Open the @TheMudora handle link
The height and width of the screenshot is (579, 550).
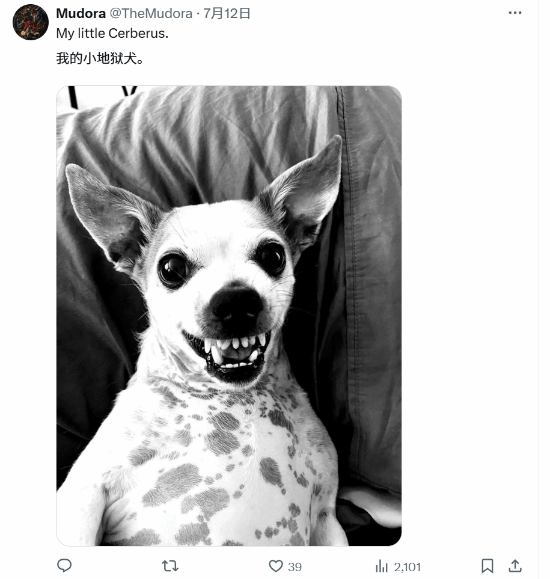click(151, 14)
